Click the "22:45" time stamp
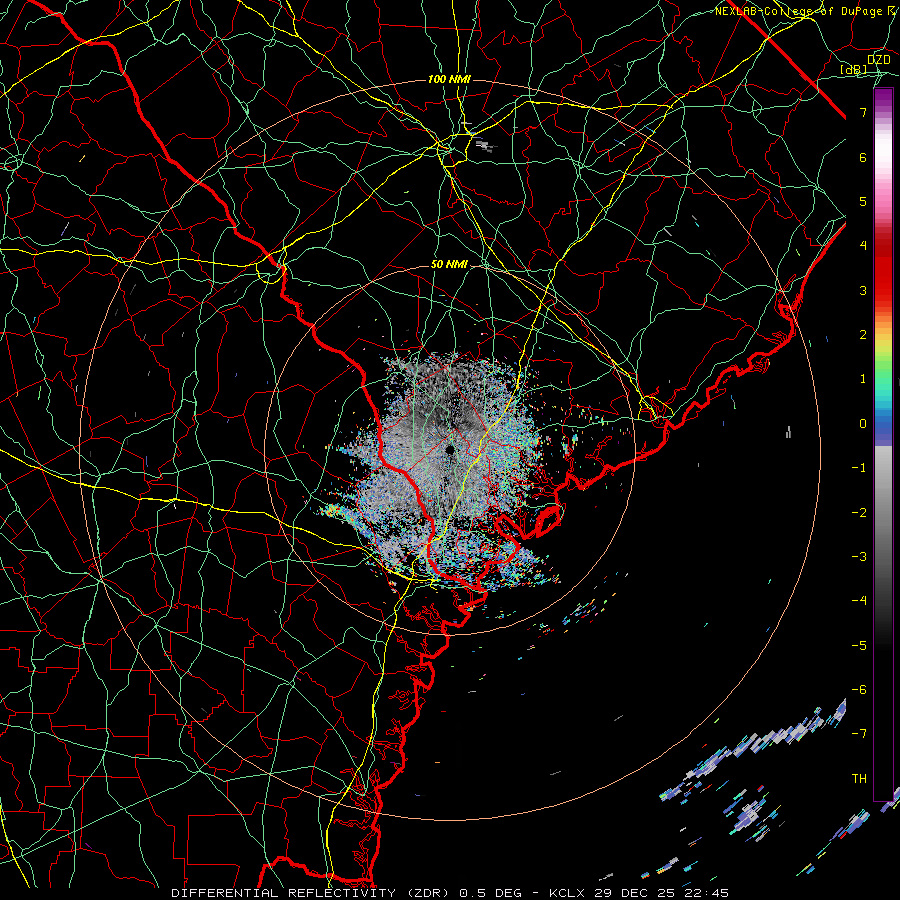This screenshot has width=900, height=900. [707, 893]
